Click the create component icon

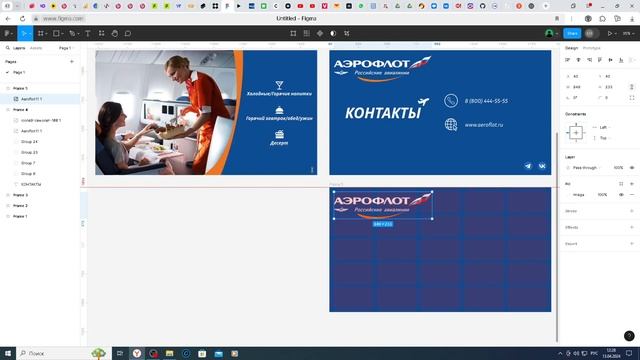click(320, 33)
